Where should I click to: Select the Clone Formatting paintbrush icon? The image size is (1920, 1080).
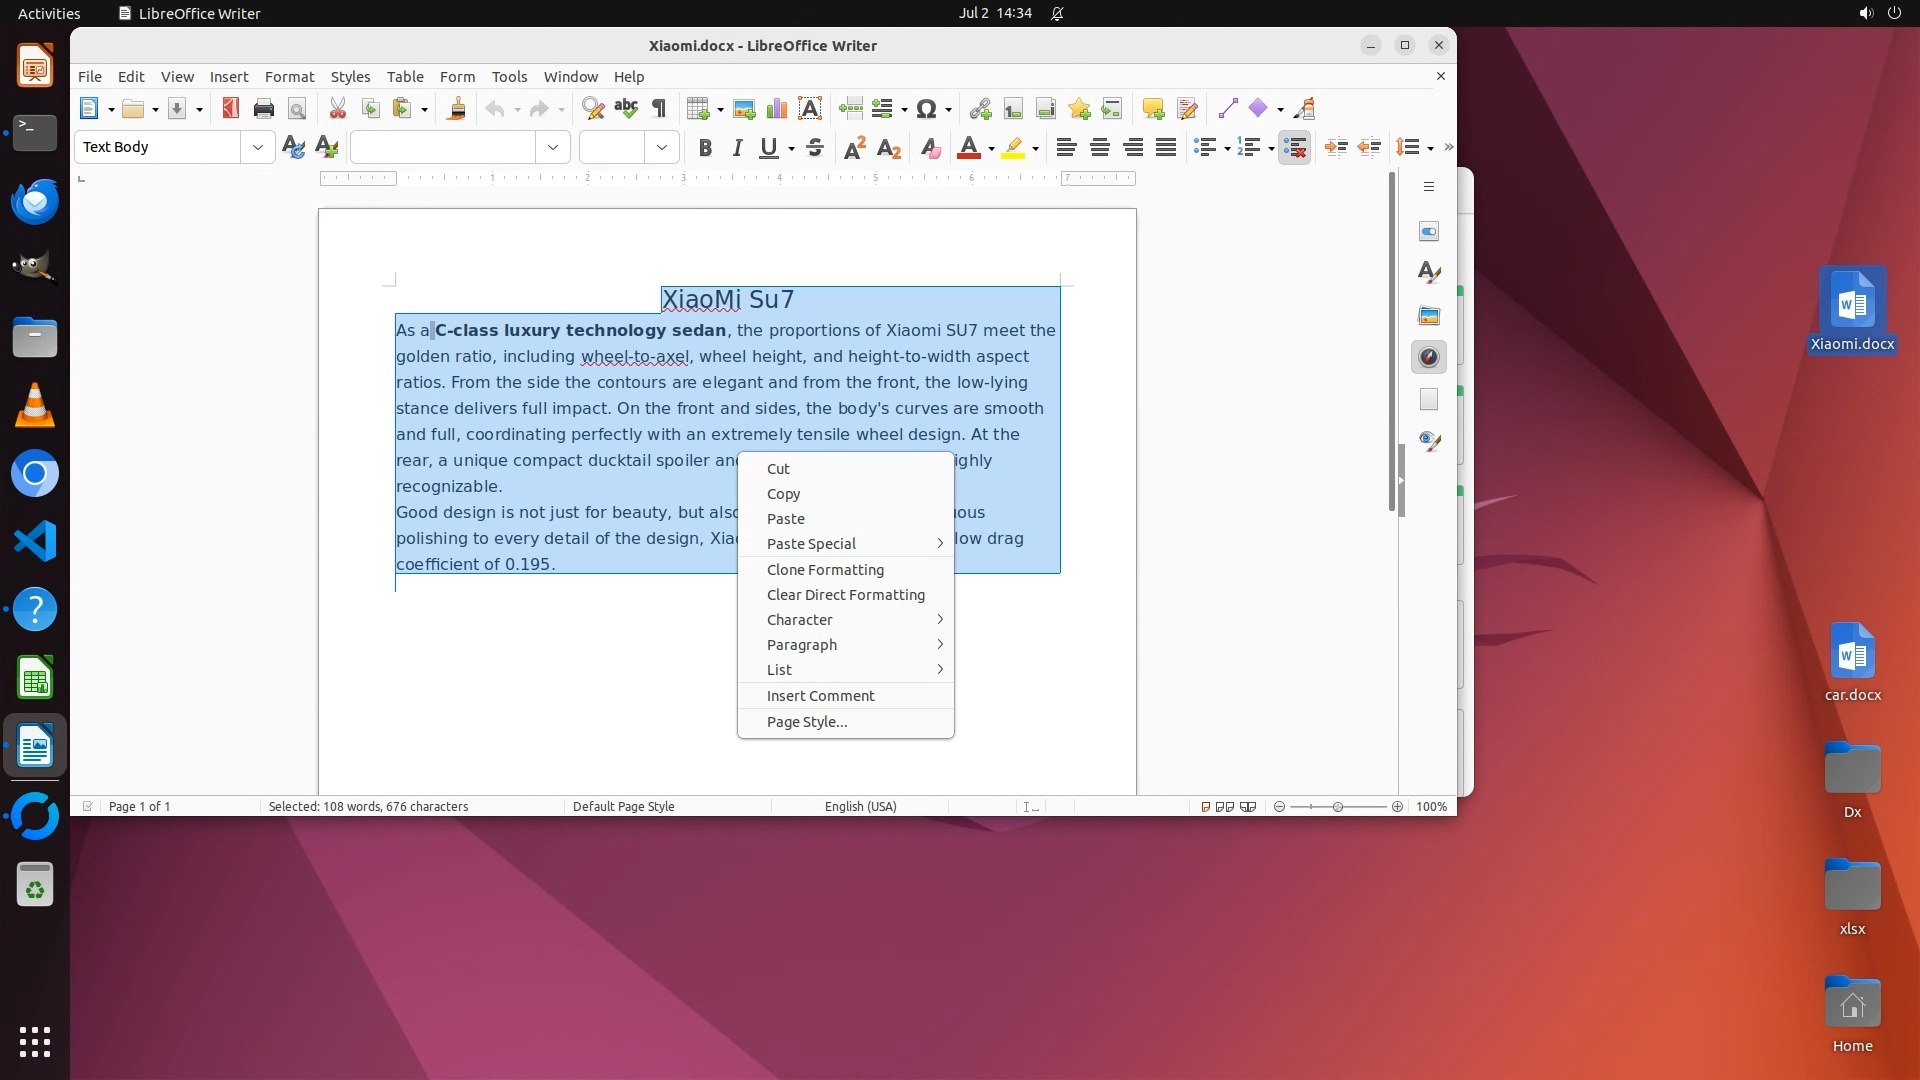(x=457, y=109)
